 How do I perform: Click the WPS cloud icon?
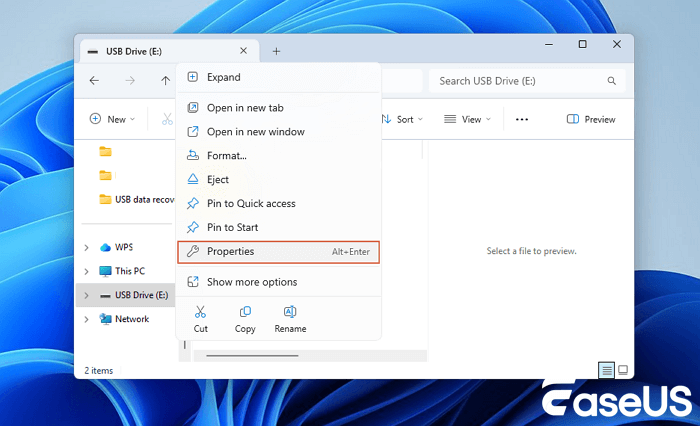click(105, 247)
